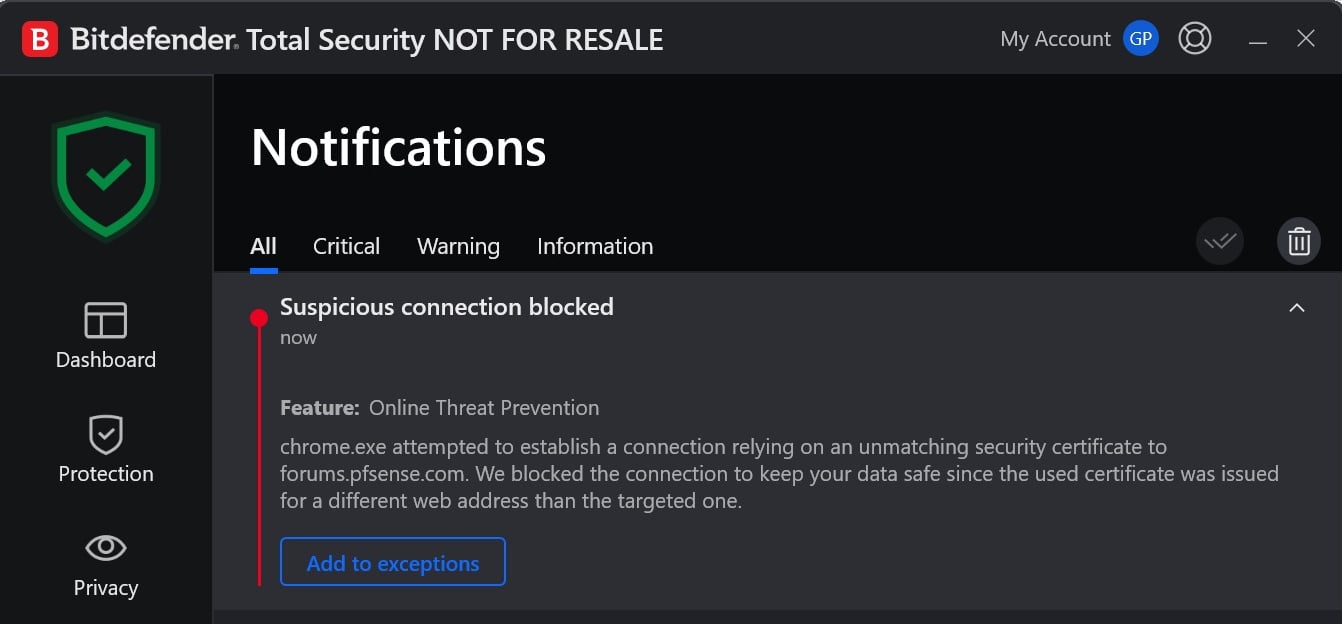Click the Add to exceptions button
The width and height of the screenshot is (1342, 624).
(392, 563)
